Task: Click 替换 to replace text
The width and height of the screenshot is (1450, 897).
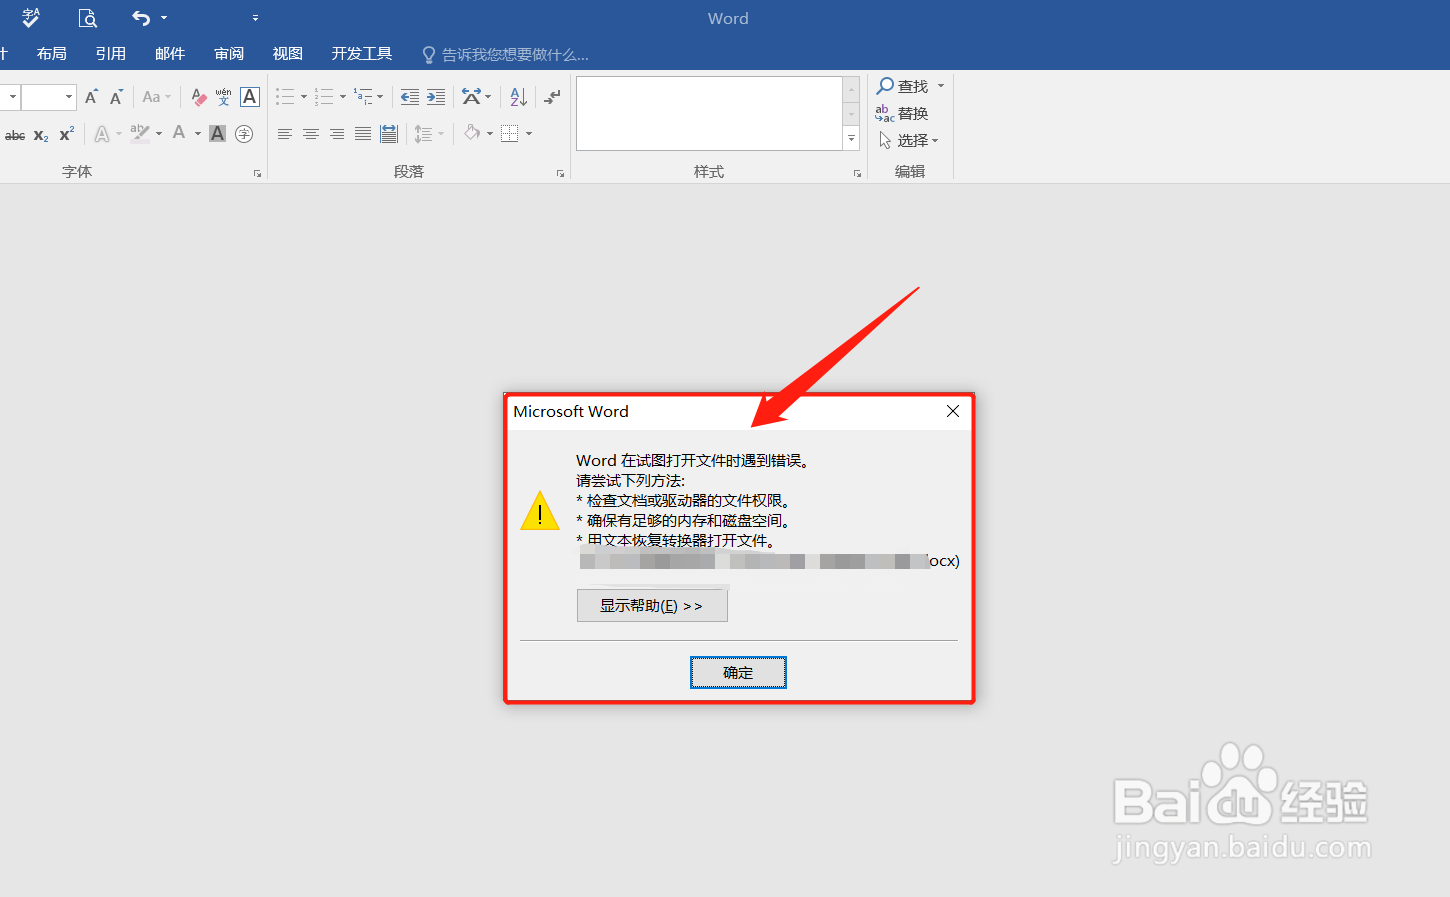Action: click(x=902, y=114)
